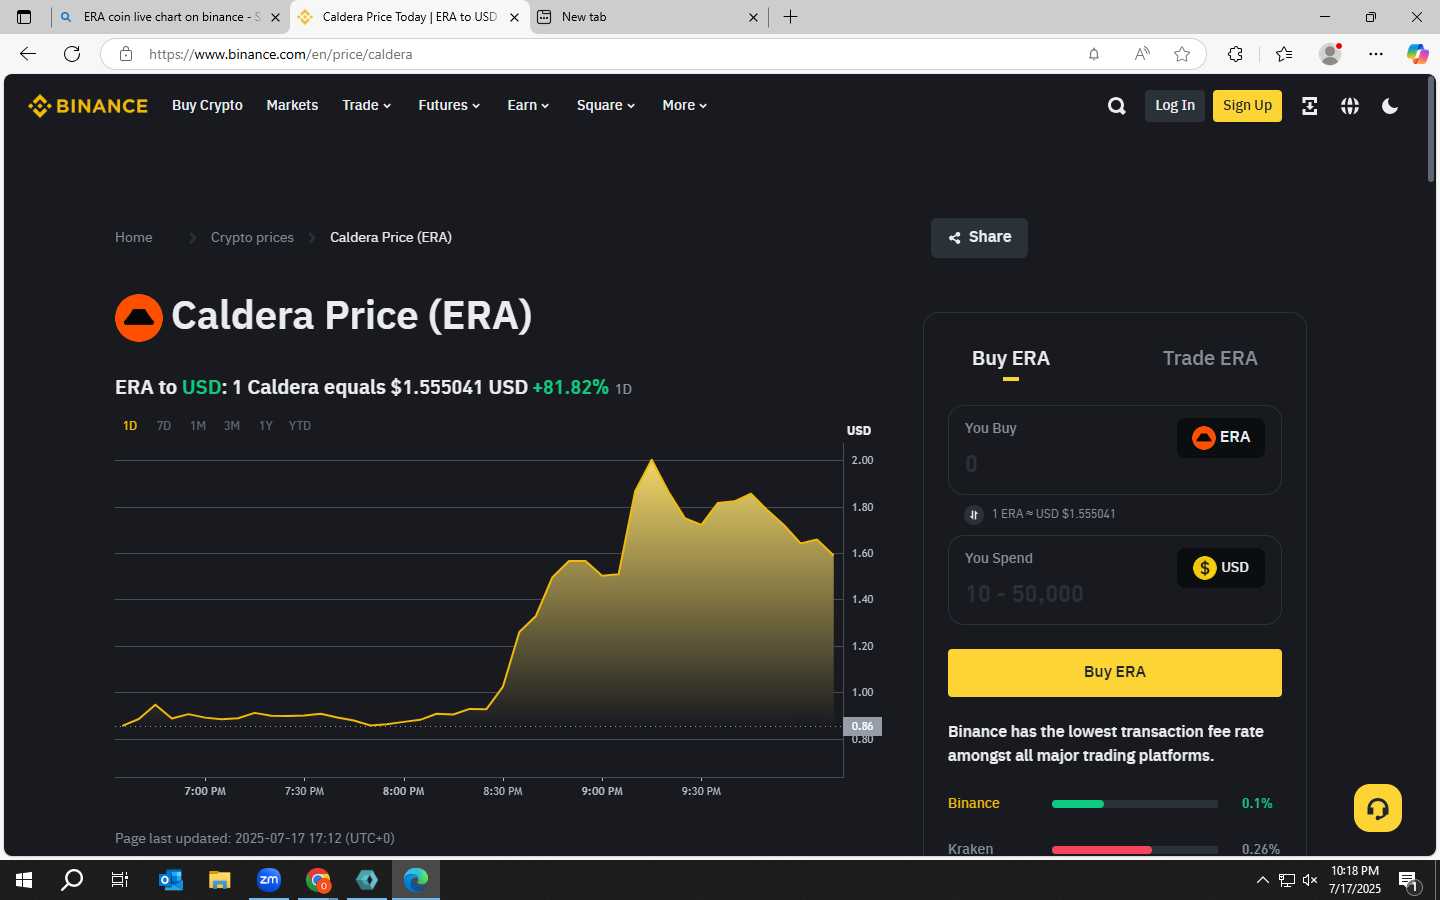Viewport: 1440px width, 900px height.
Task: Click the Log In button
Action: pyautogui.click(x=1175, y=105)
